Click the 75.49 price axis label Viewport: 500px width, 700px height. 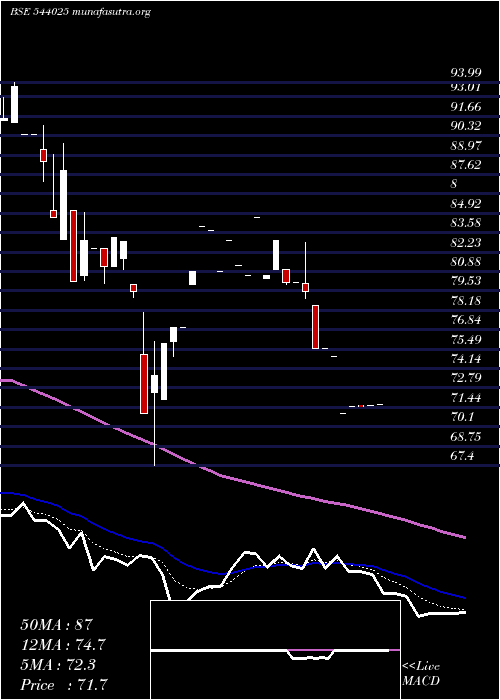tap(466, 339)
